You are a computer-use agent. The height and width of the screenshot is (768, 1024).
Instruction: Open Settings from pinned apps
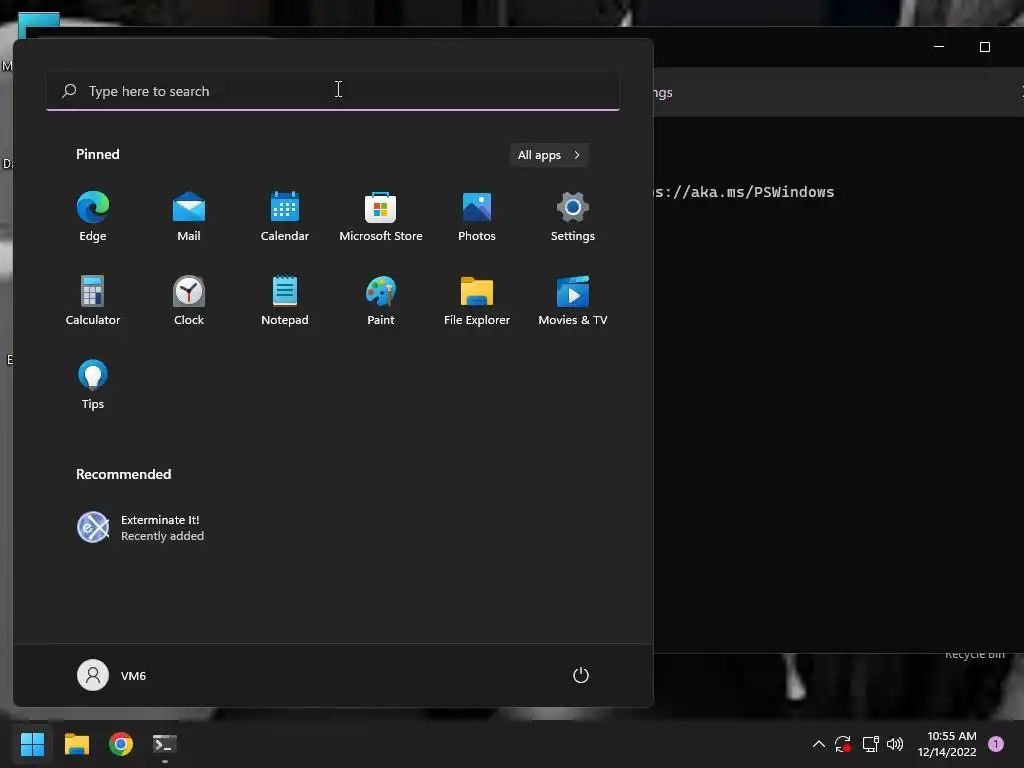[x=573, y=217]
